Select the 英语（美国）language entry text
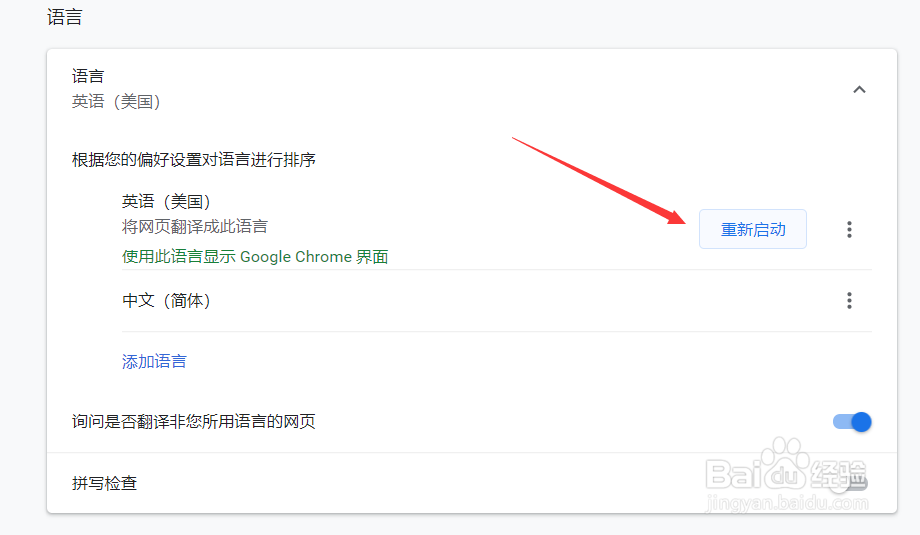 [x=166, y=201]
